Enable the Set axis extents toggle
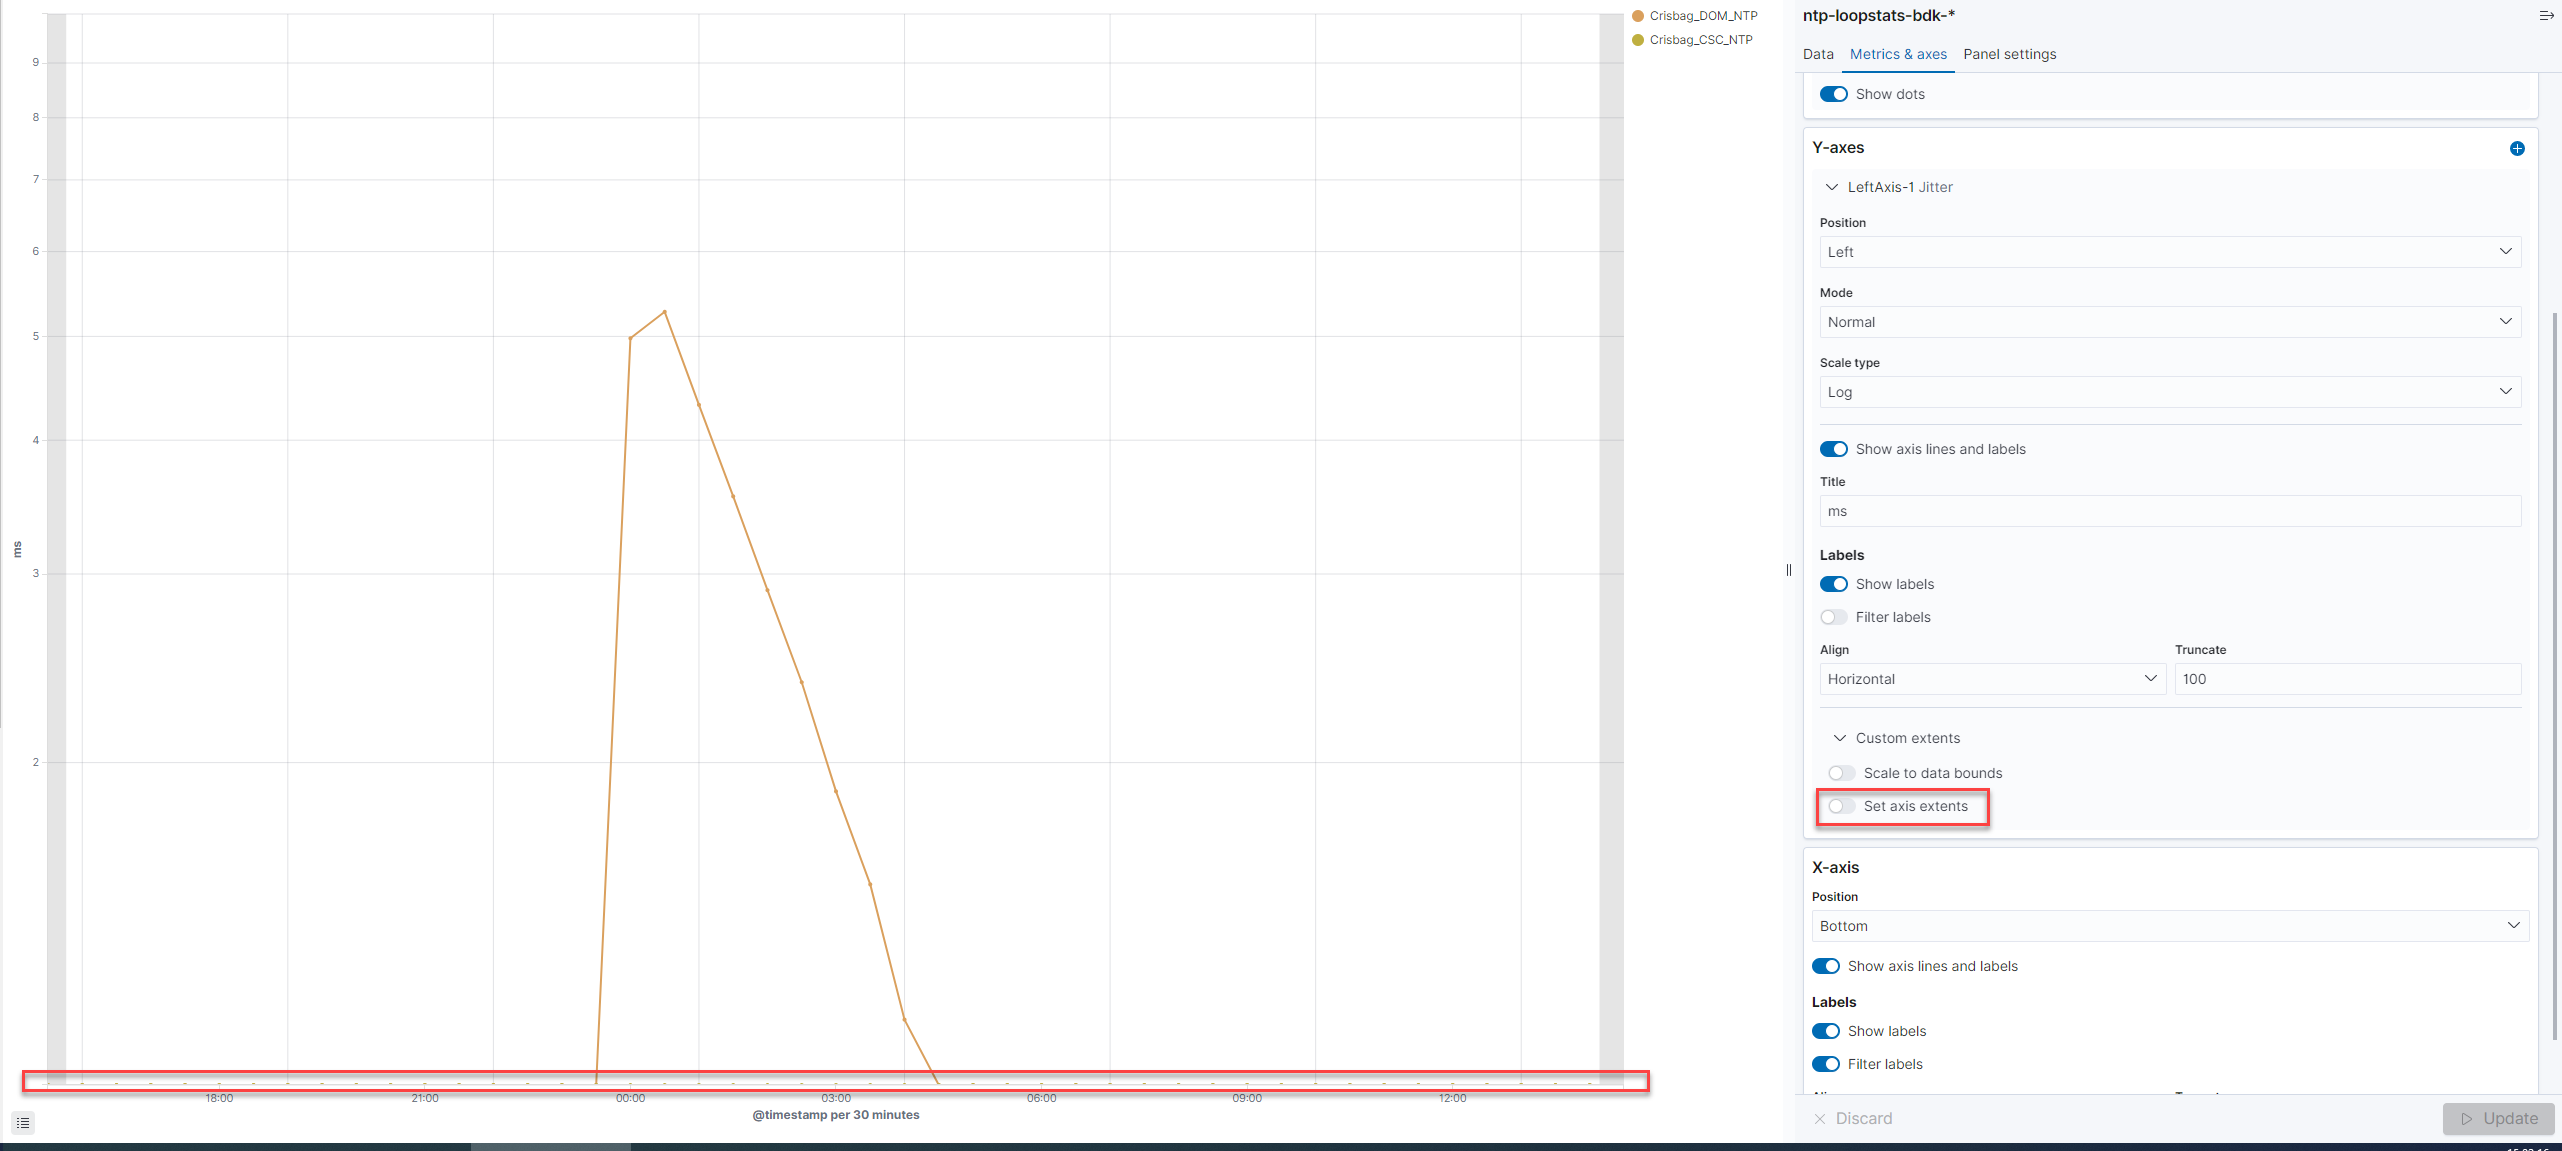This screenshot has height=1151, width=2562. [1841, 806]
